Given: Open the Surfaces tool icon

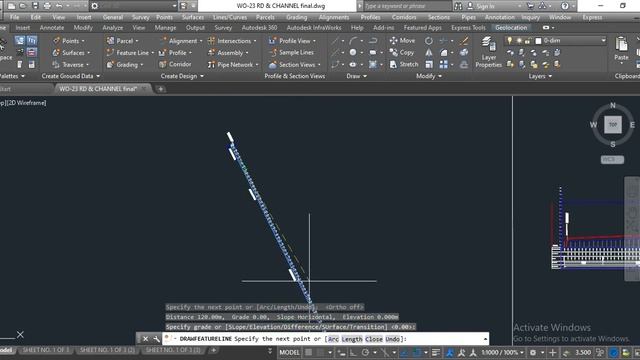Looking at the screenshot, I should click(x=56, y=53).
